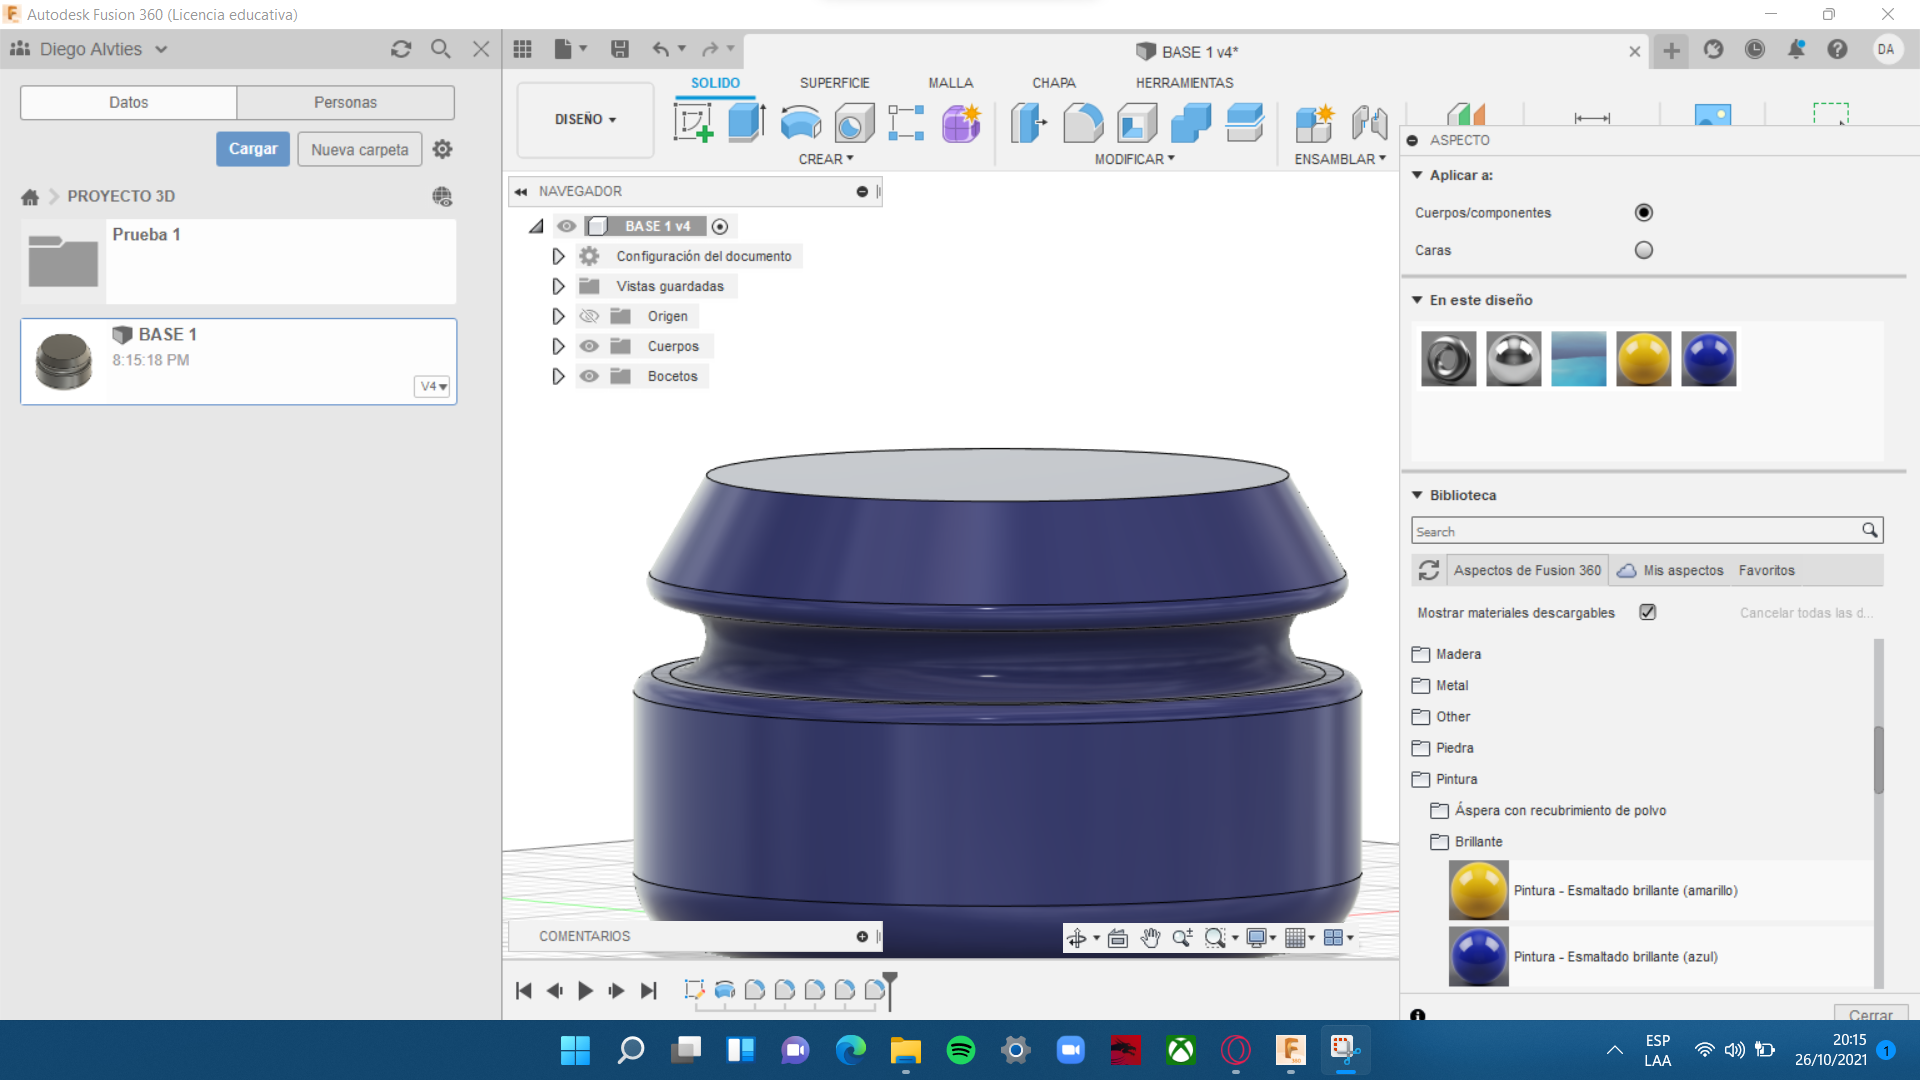
Task: Select the Joint tool
Action: (x=1369, y=123)
